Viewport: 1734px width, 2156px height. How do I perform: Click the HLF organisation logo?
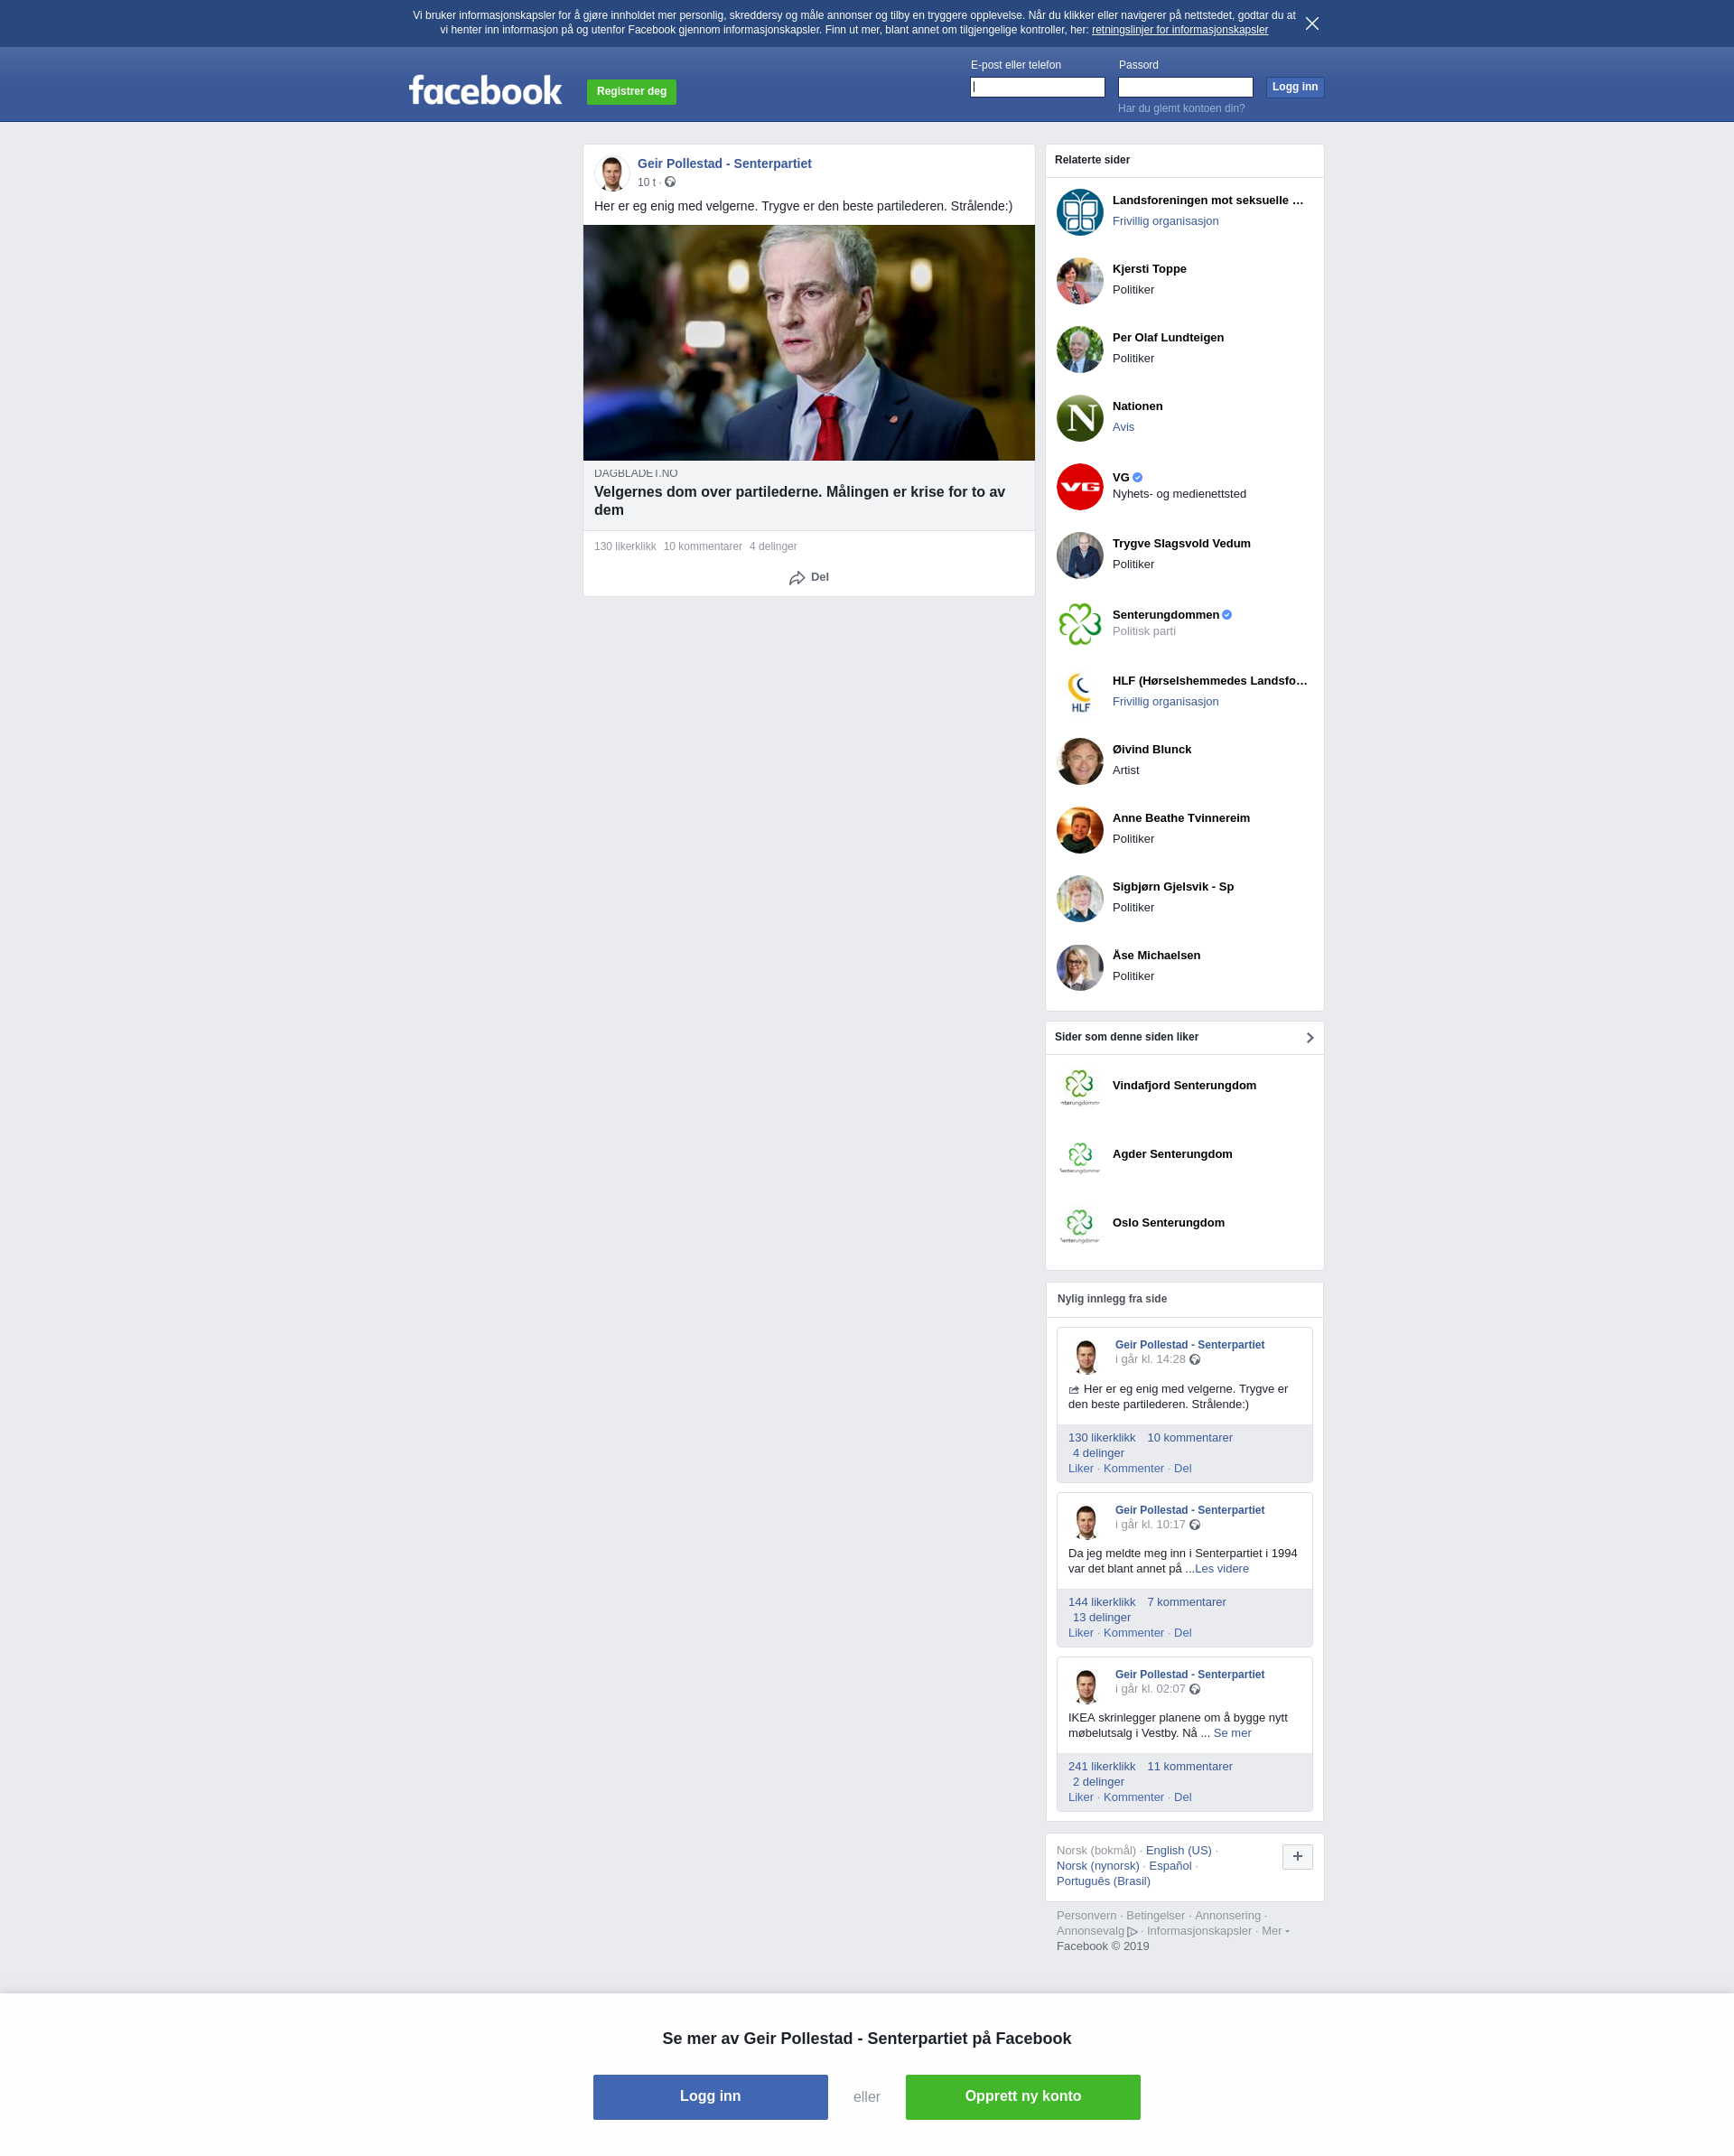[1079, 692]
